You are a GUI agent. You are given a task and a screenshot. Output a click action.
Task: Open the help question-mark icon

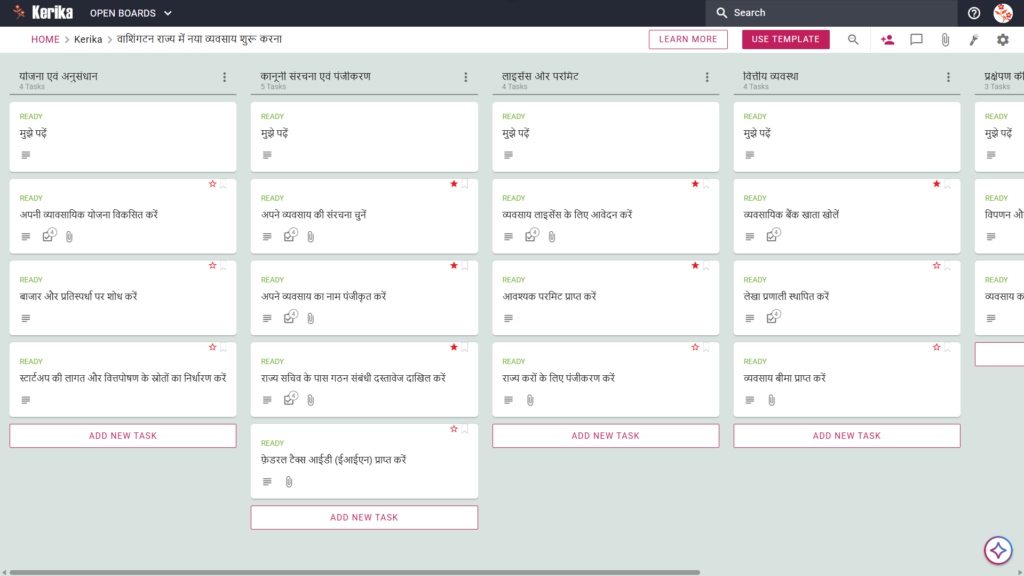coord(974,13)
